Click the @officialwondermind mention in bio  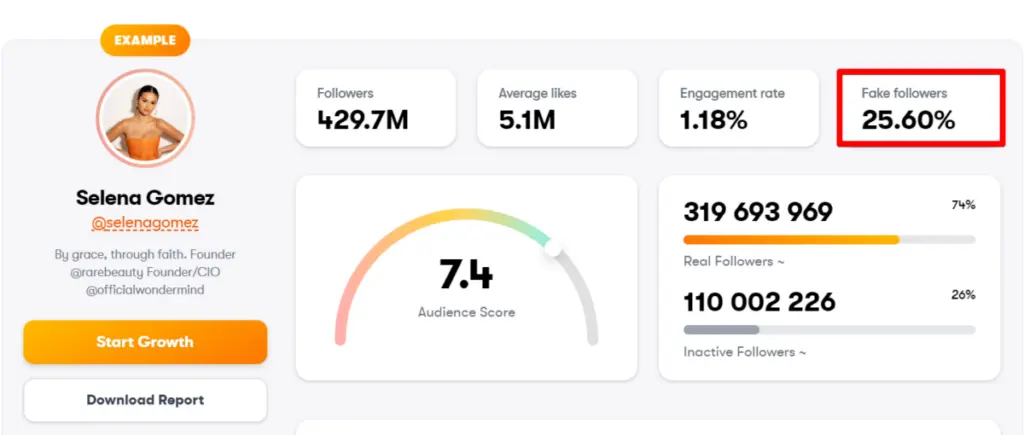(x=145, y=291)
